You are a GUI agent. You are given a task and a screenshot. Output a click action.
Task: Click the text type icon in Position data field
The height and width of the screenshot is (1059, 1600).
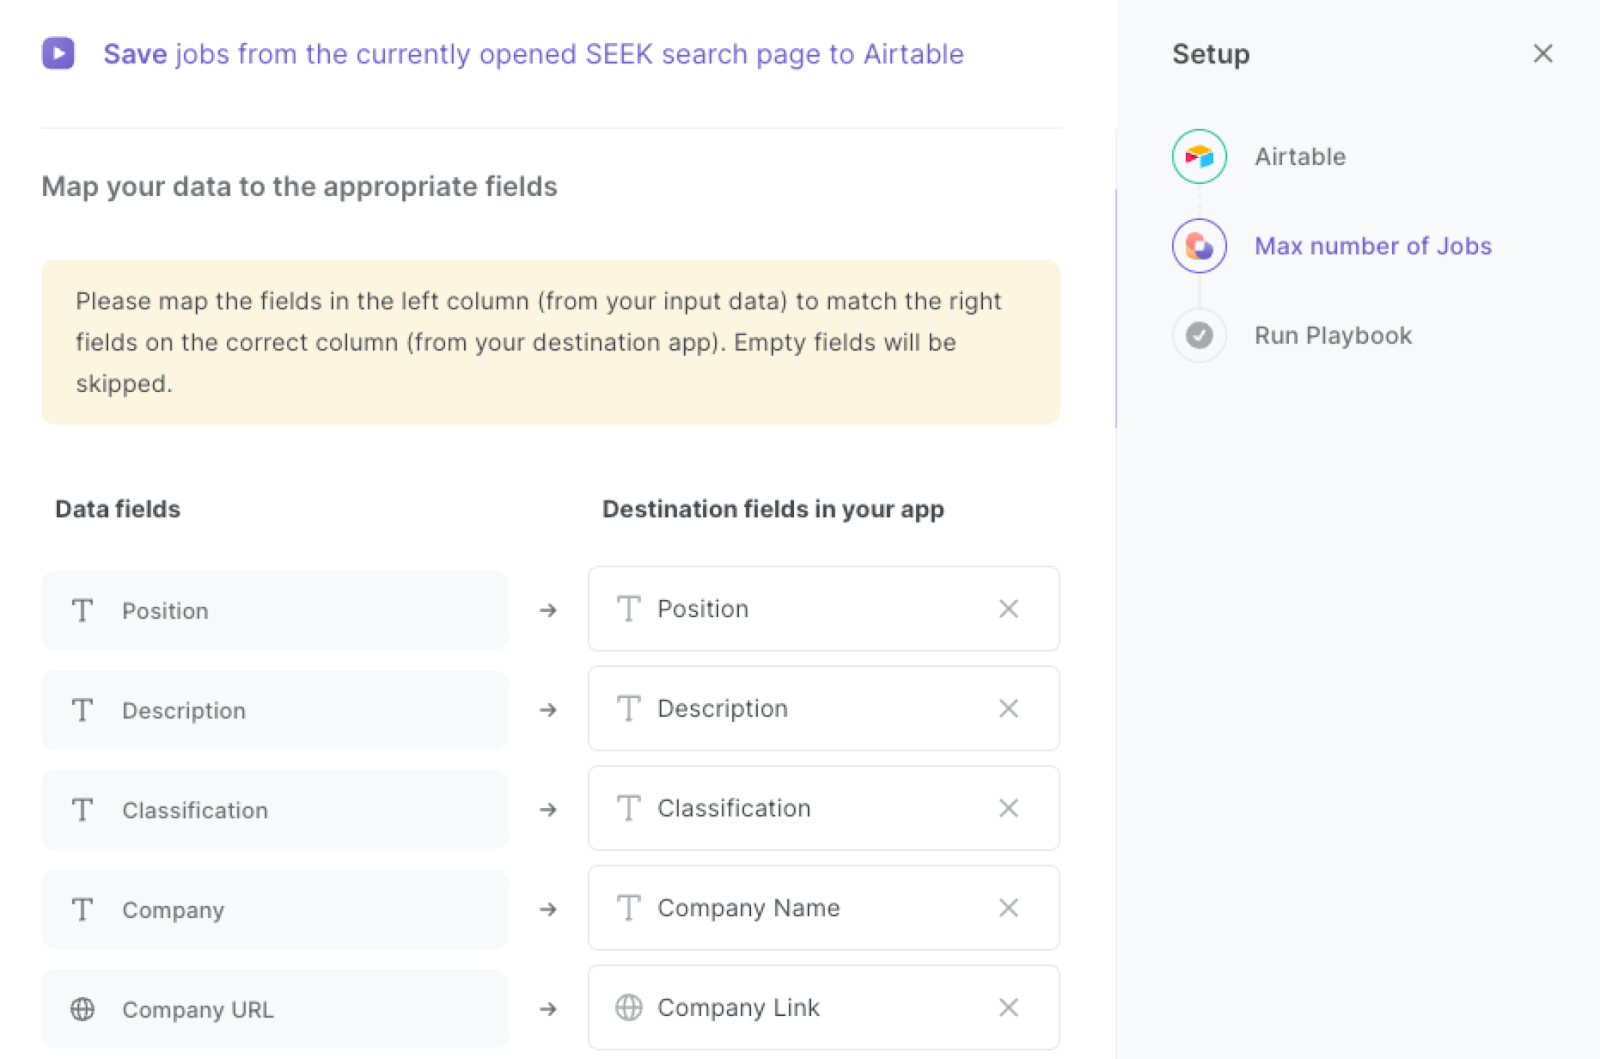[x=83, y=610]
